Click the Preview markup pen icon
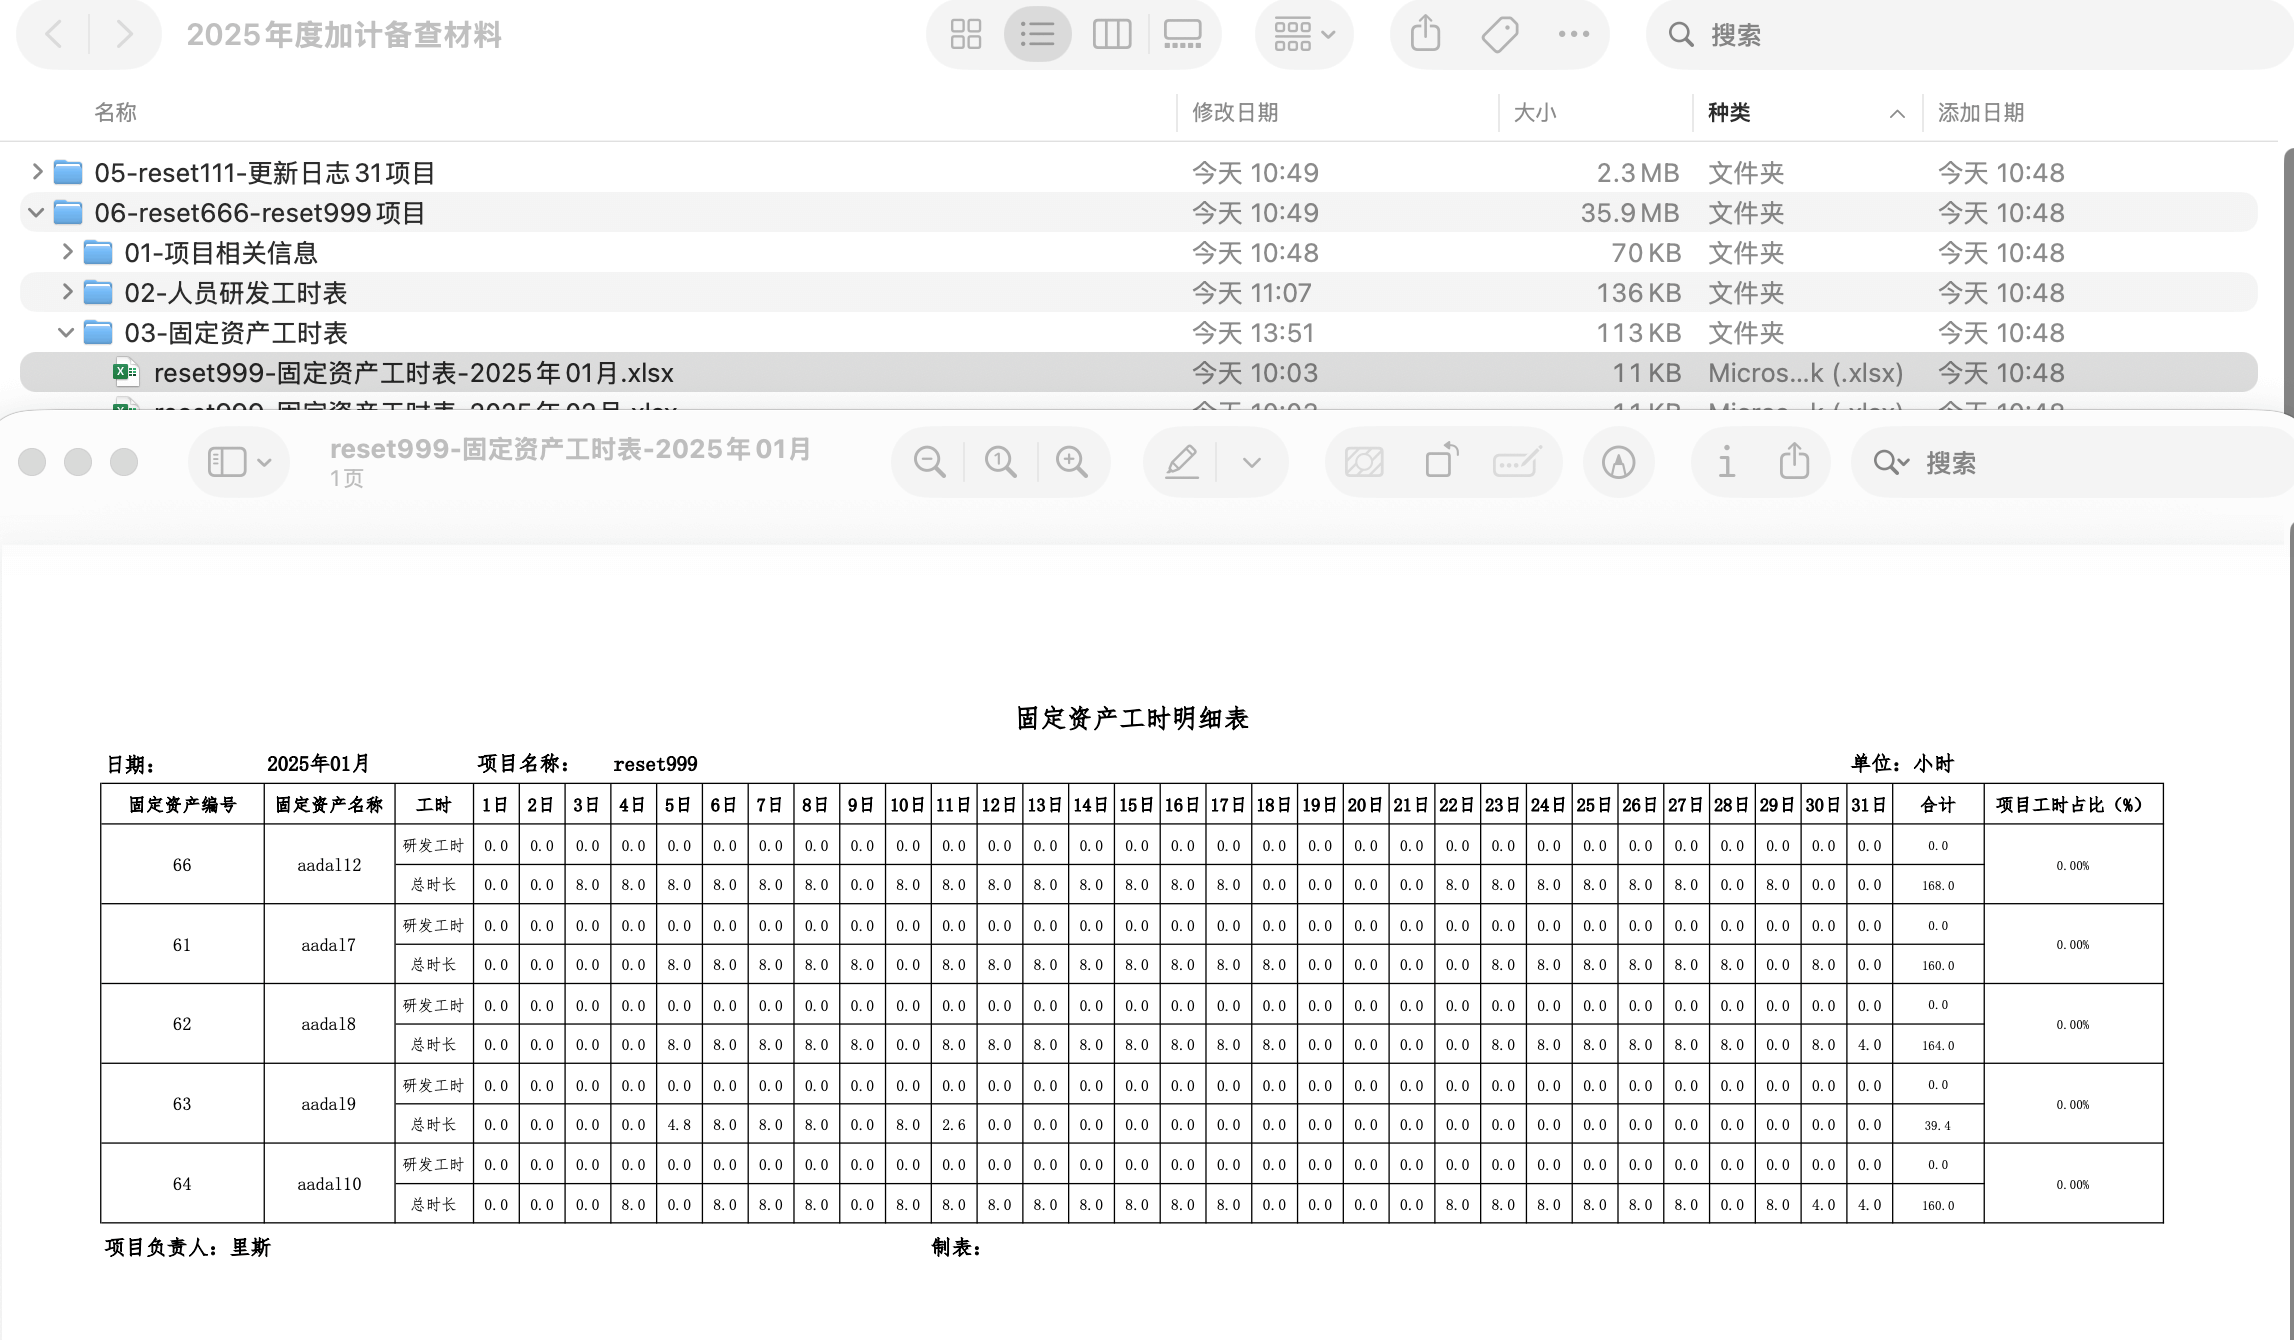2294x1340 pixels. tap(1182, 462)
